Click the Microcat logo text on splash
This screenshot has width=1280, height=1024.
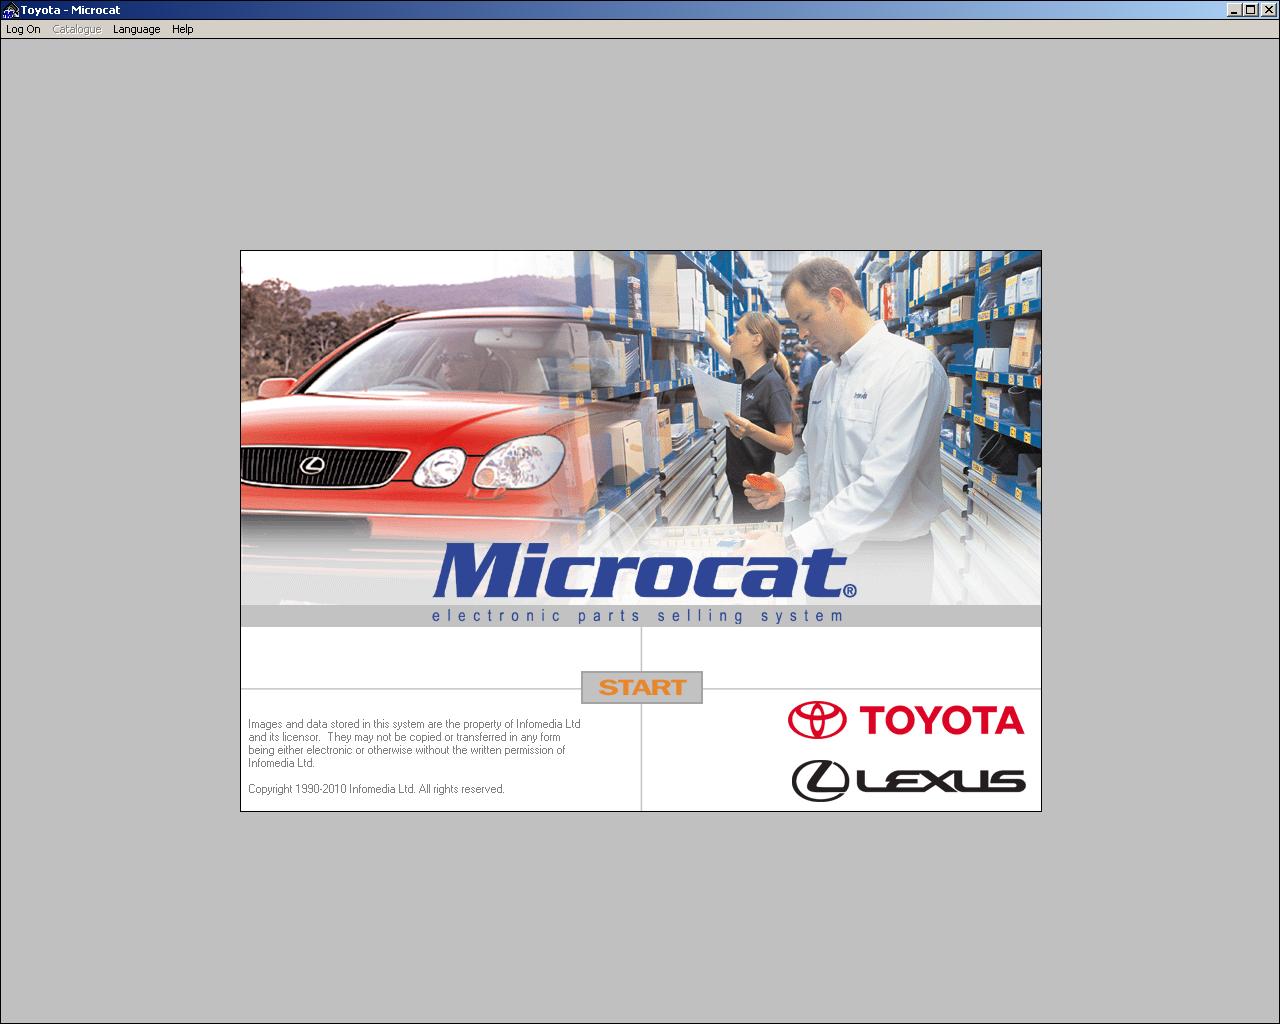pyautogui.click(x=645, y=573)
